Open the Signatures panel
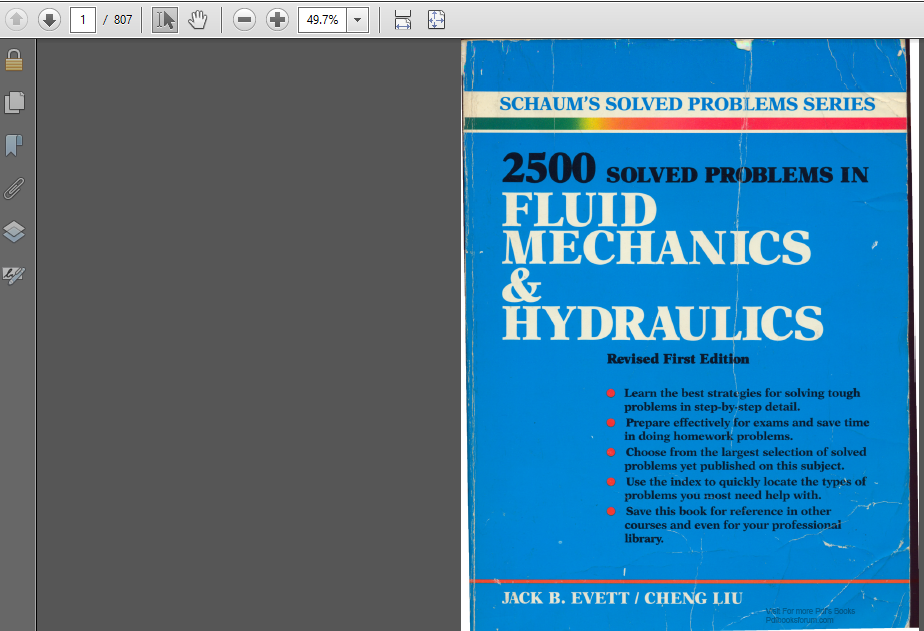 pyautogui.click(x=14, y=275)
